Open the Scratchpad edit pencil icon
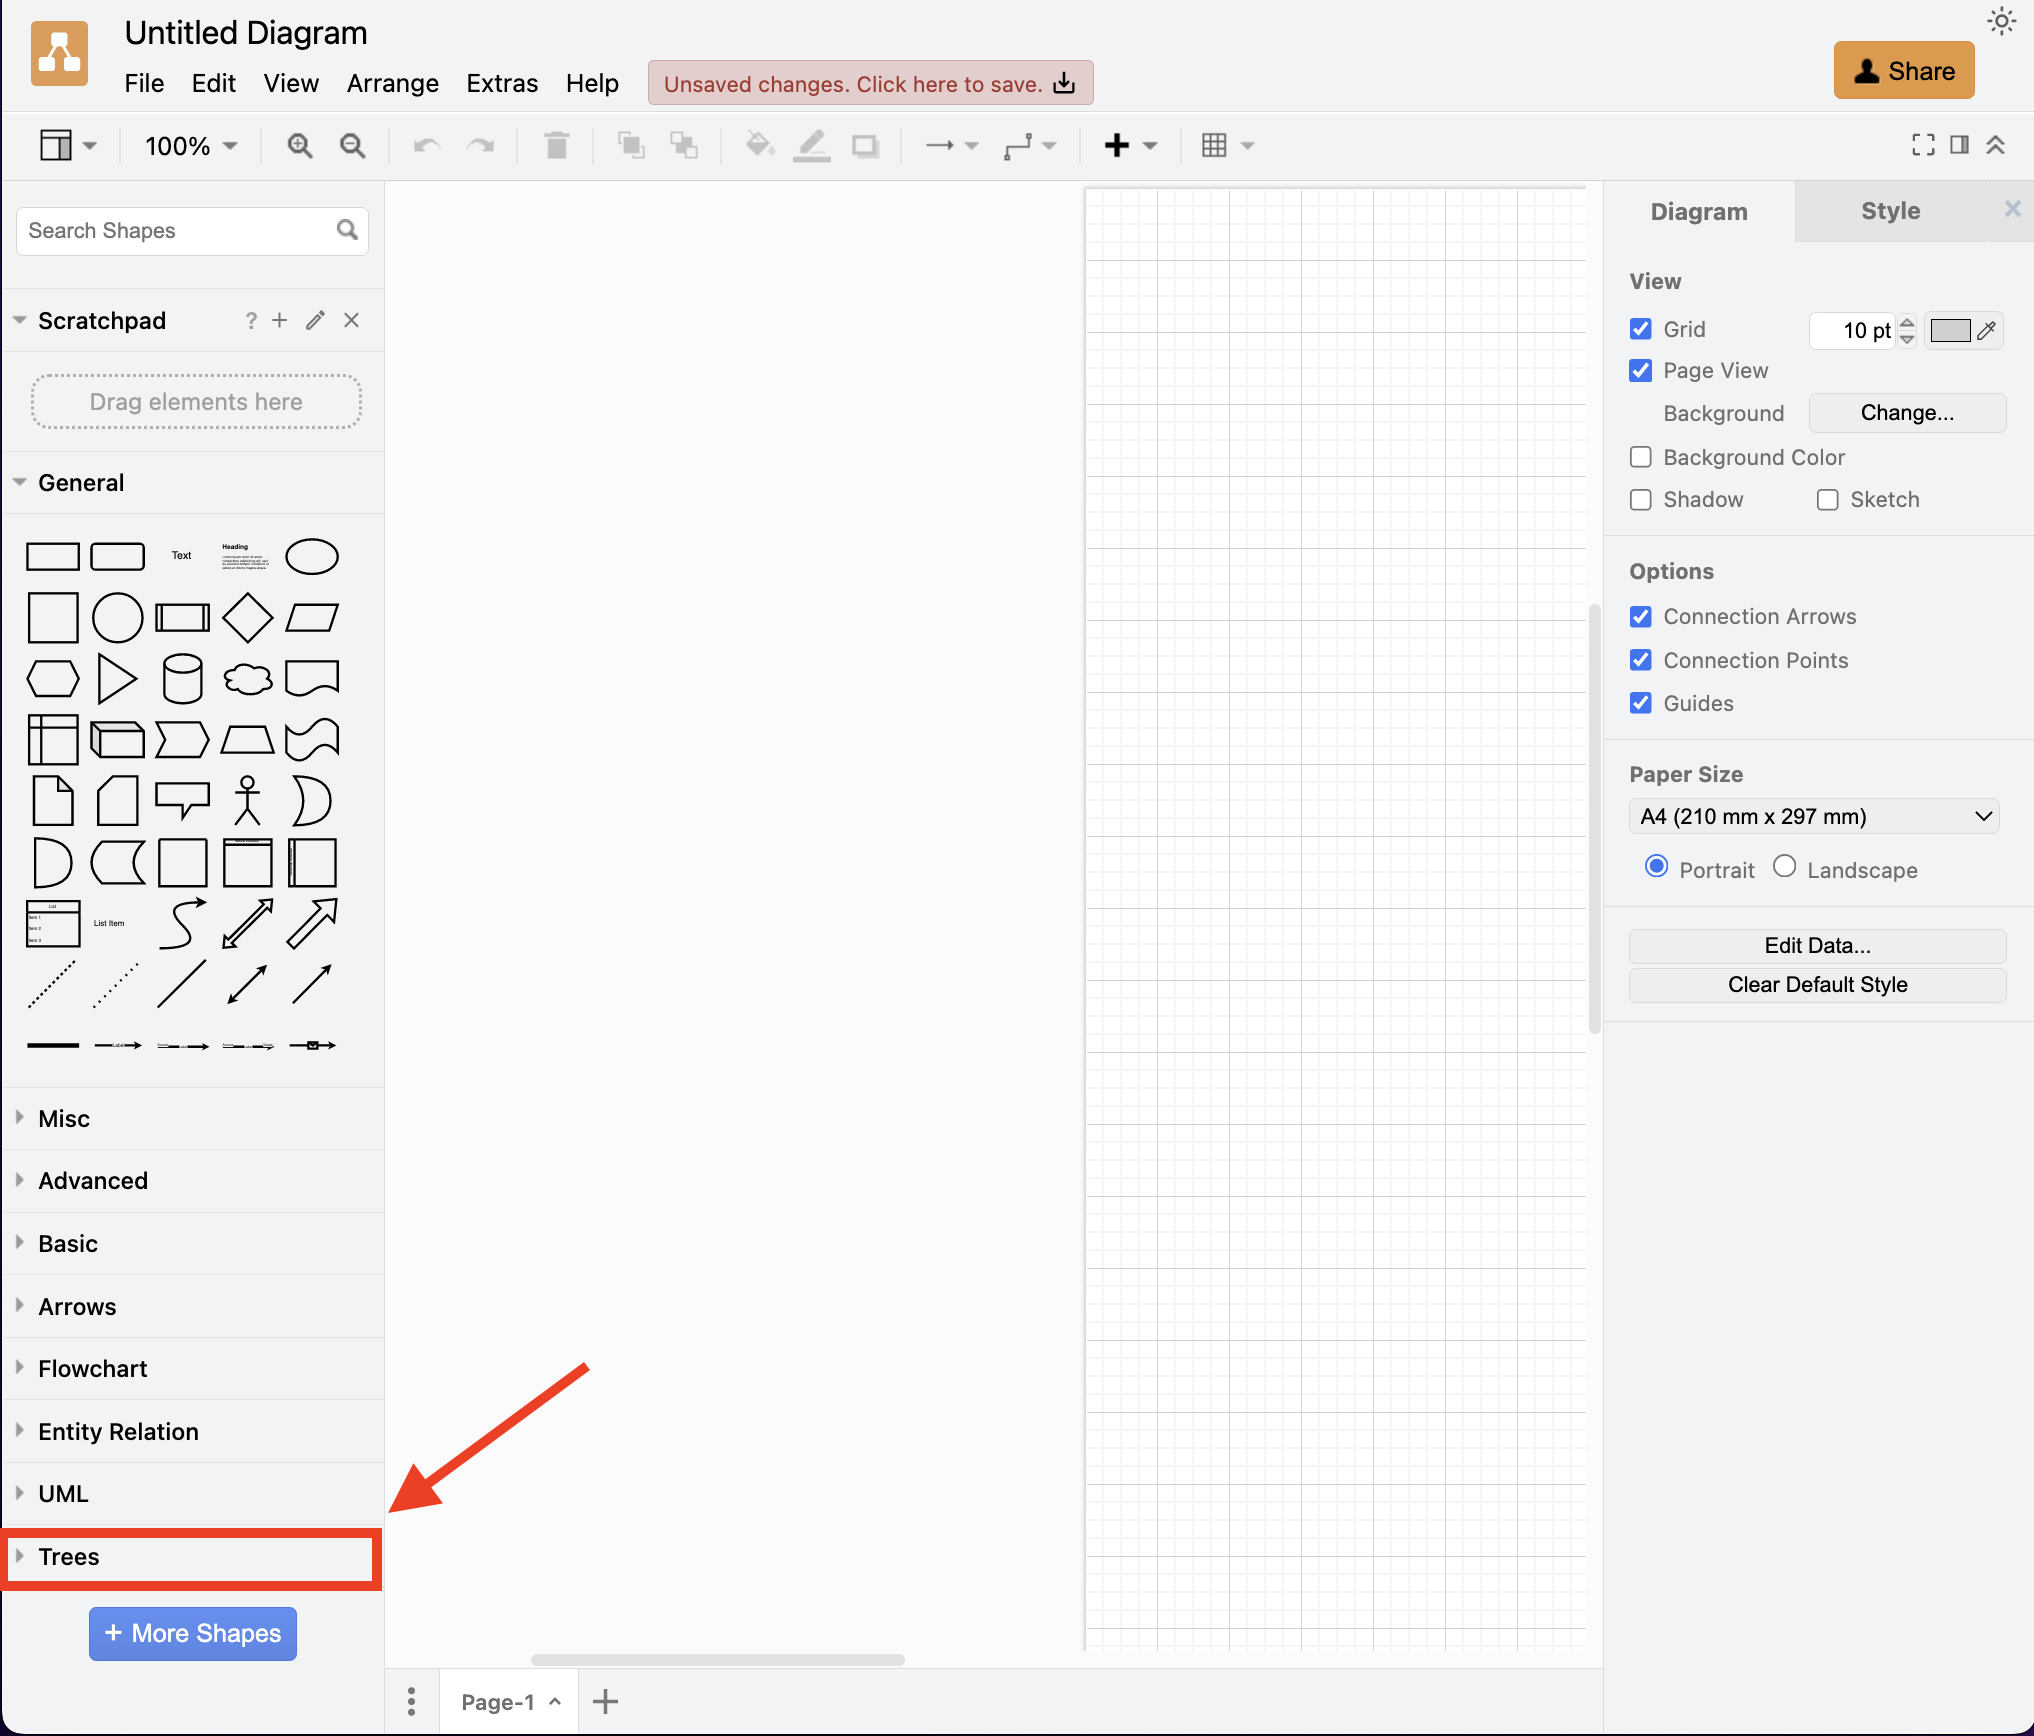This screenshot has width=2034, height=1736. pos(315,320)
